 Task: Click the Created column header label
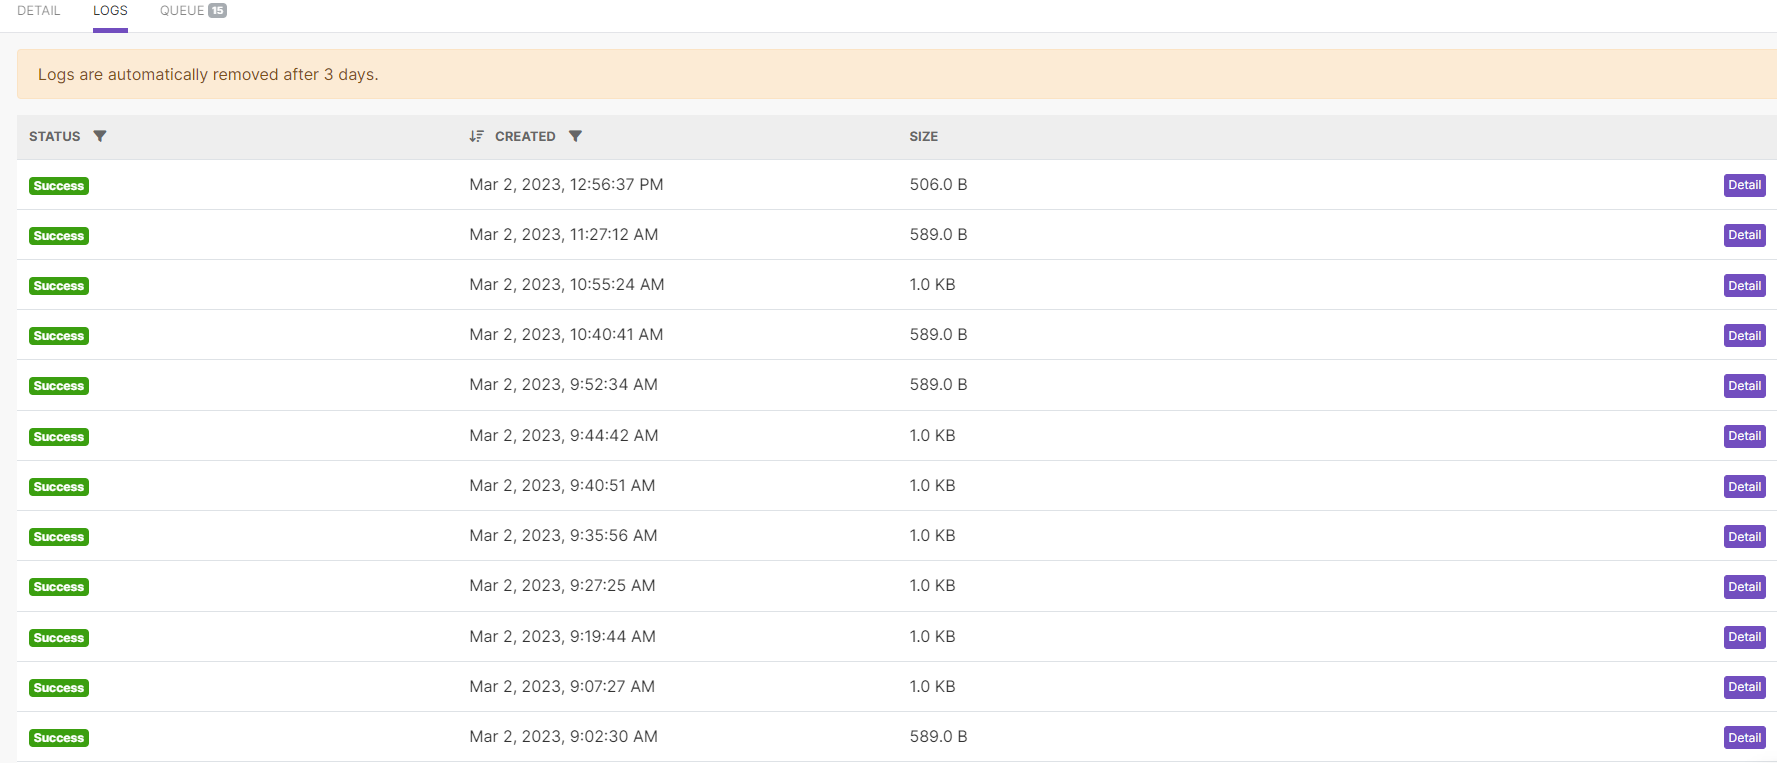pyautogui.click(x=525, y=136)
